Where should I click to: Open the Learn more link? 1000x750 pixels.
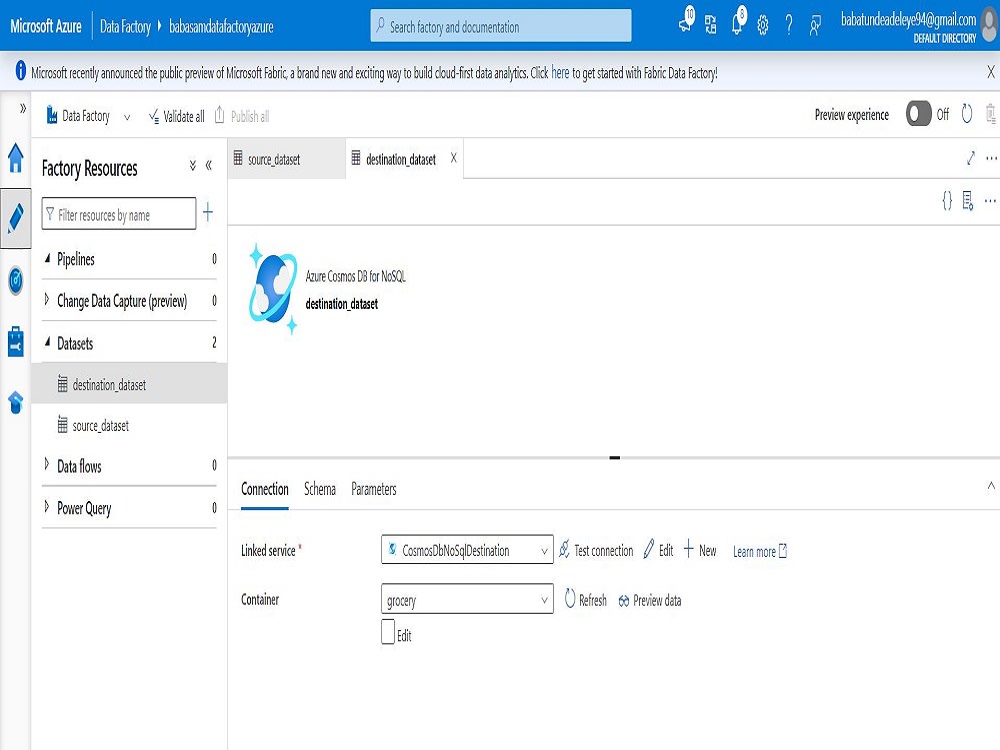pos(760,551)
